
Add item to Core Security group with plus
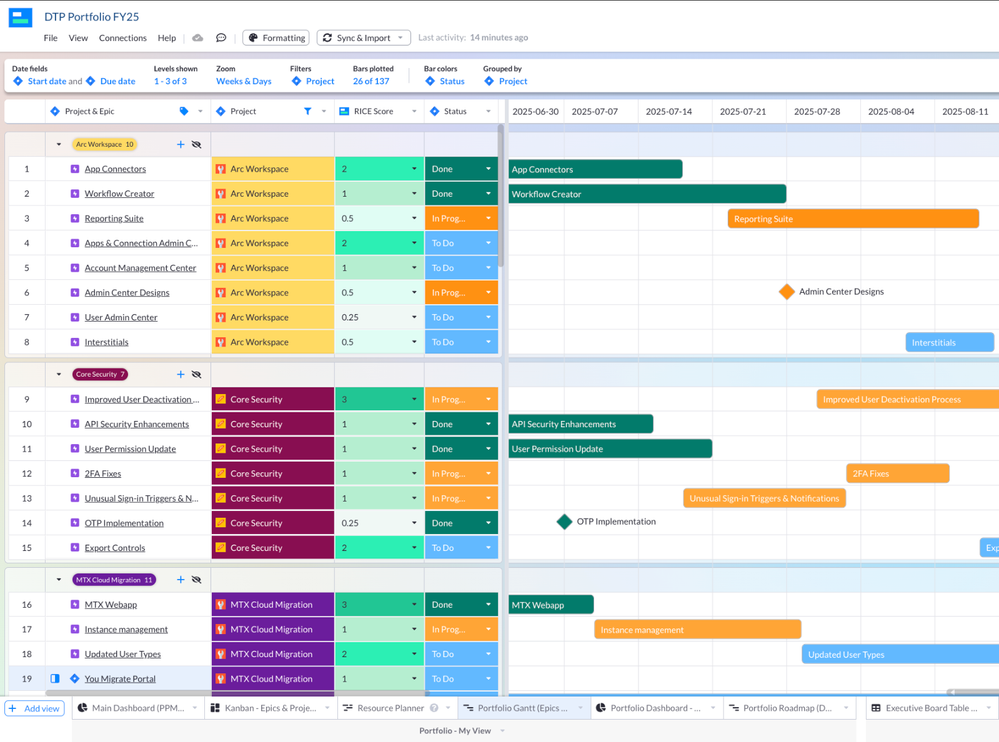click(x=180, y=375)
